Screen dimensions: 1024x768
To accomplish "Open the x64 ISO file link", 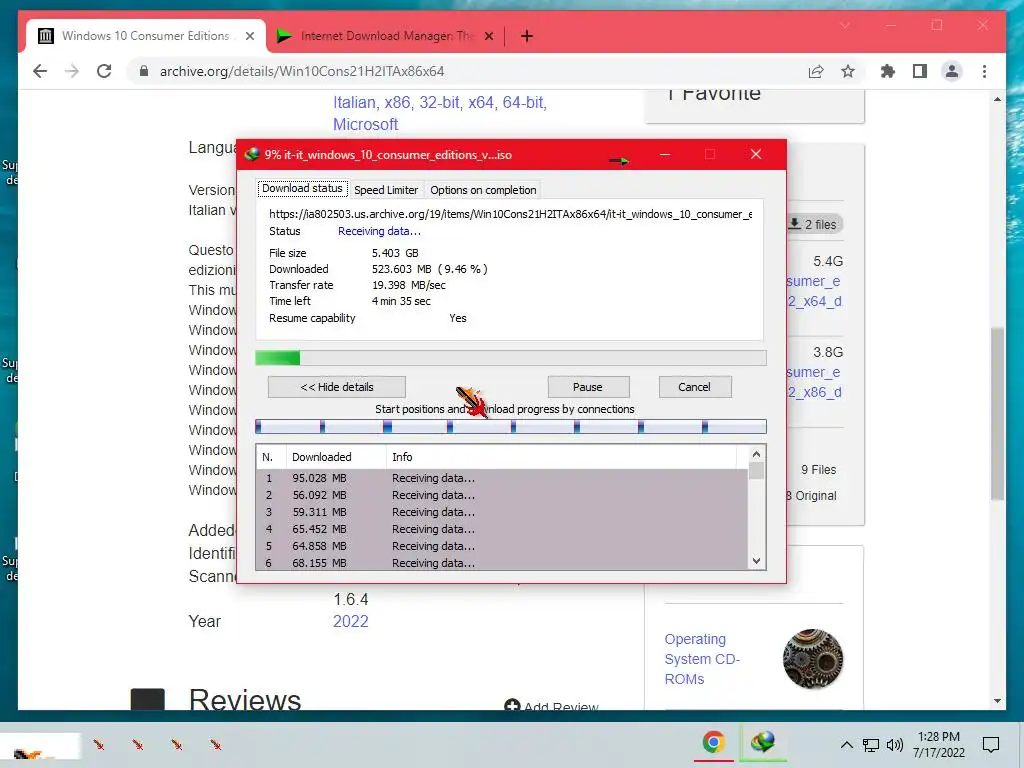I will [x=814, y=291].
